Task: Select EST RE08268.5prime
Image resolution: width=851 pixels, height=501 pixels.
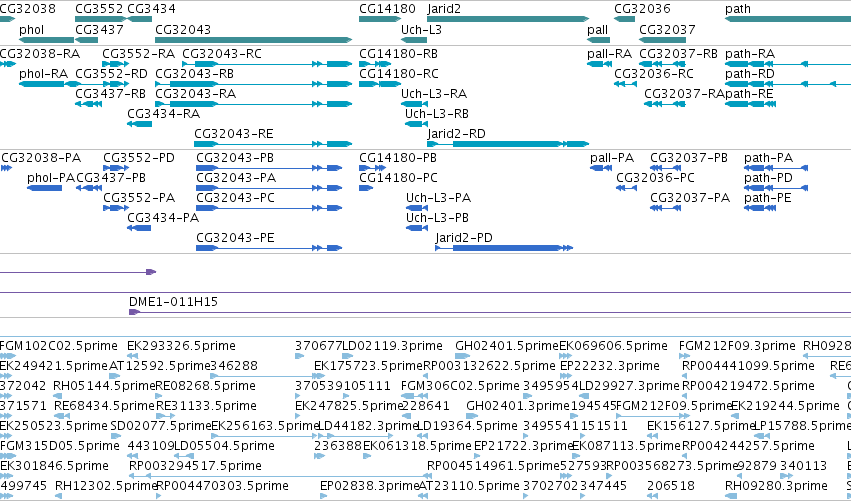Action: (x=206, y=386)
